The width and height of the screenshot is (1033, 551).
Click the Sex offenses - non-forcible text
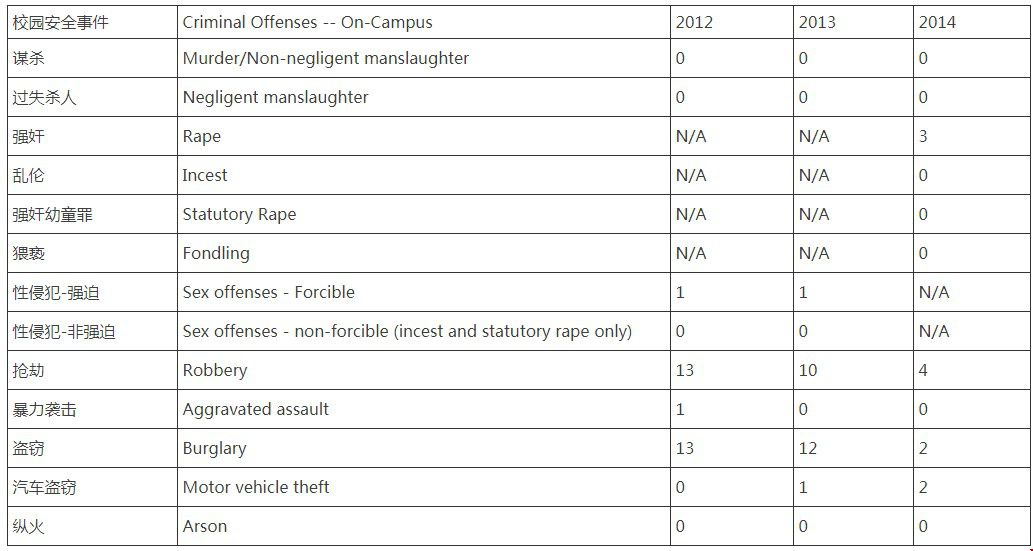coord(285,331)
